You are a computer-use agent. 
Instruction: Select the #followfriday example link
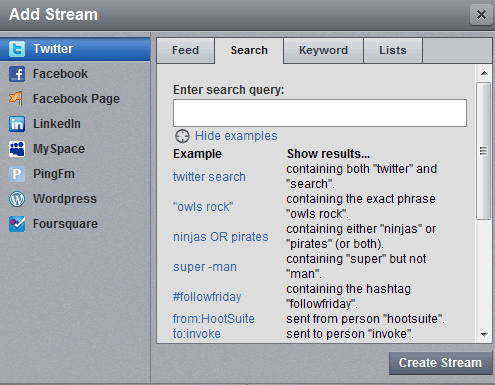click(207, 297)
